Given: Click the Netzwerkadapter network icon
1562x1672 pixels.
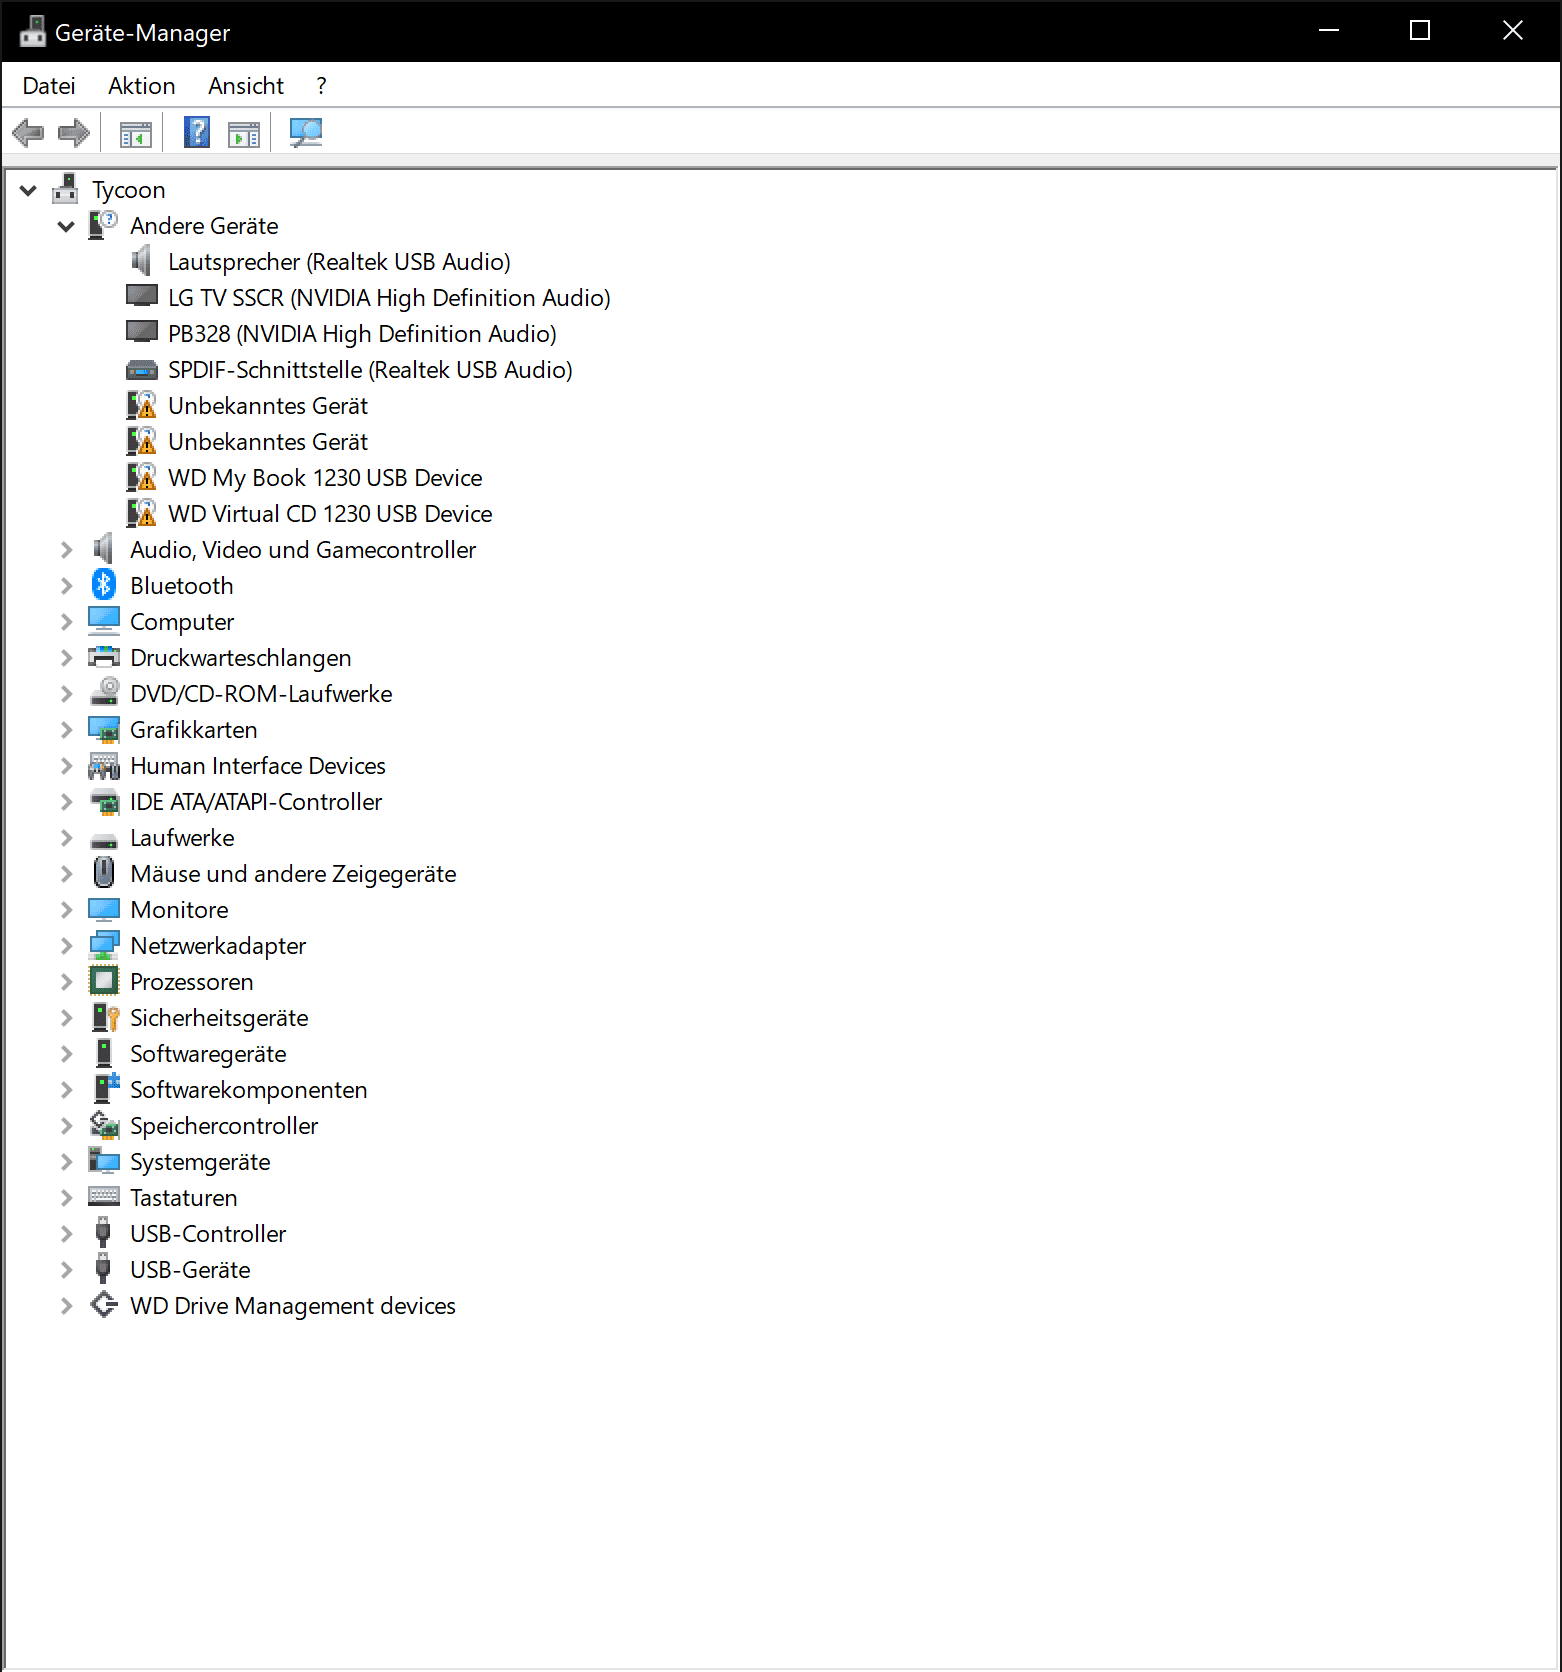Looking at the screenshot, I should 104,945.
